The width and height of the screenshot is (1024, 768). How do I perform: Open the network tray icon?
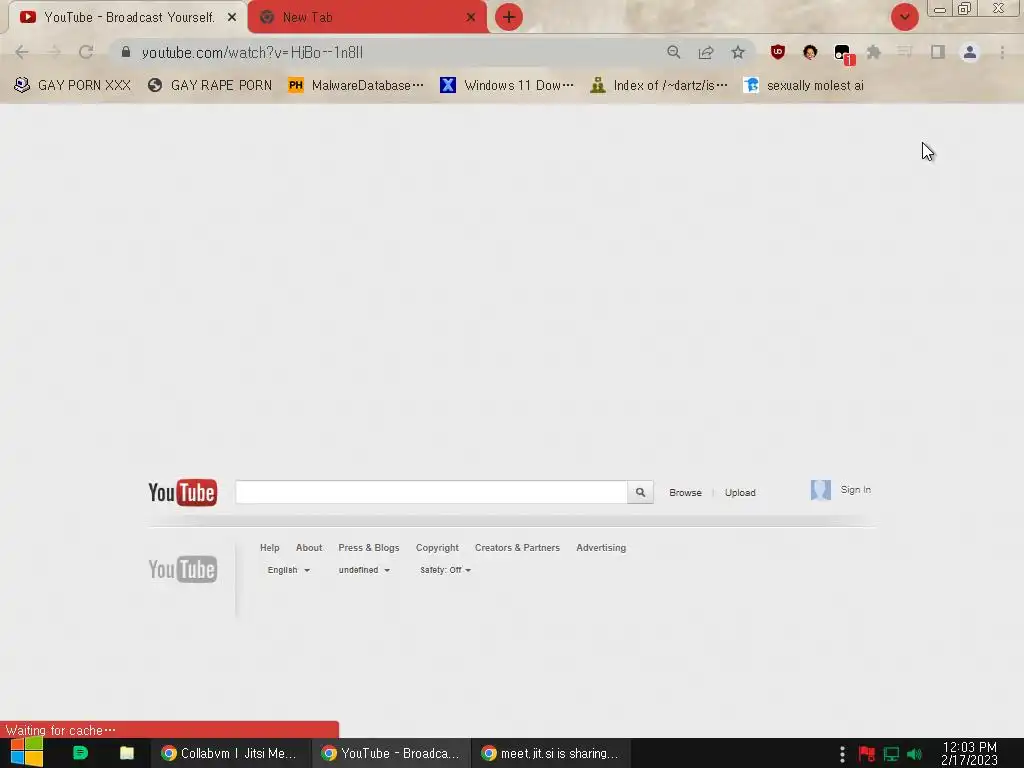(x=891, y=754)
